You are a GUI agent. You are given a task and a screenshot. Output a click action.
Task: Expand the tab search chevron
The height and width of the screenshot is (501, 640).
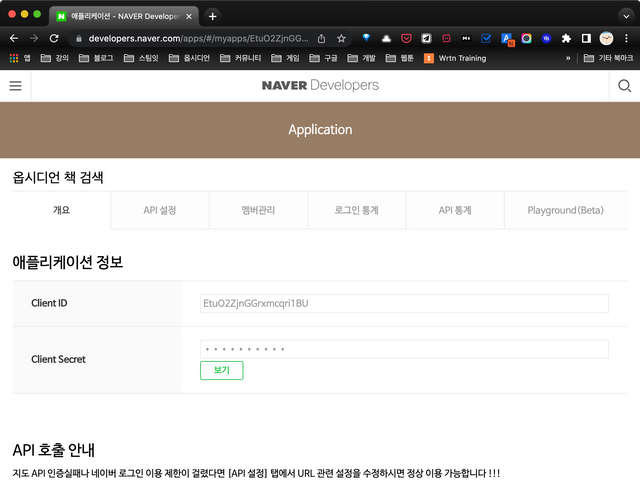click(626, 16)
